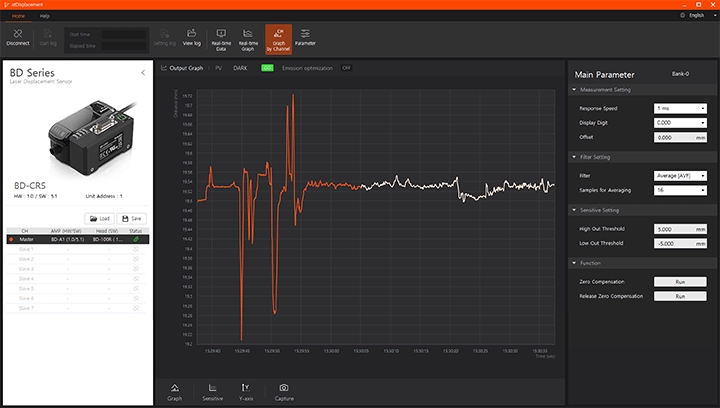The height and width of the screenshot is (408, 720).
Task: Select the Home tab
Action: [18, 16]
